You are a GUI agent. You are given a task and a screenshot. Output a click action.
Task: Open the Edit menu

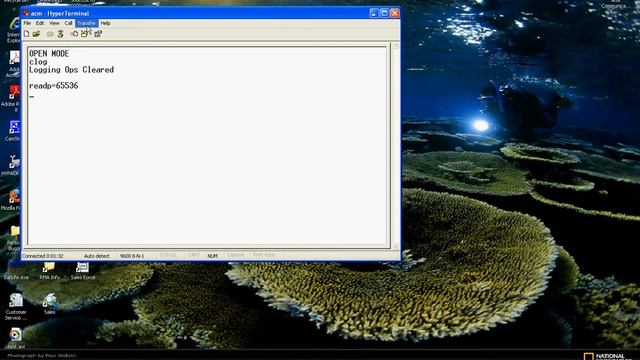point(40,23)
